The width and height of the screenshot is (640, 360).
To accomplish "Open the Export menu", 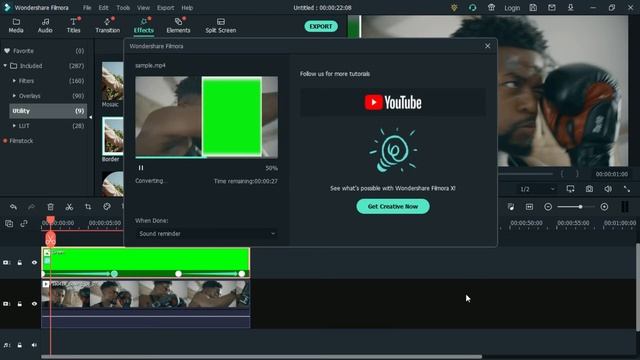I will point(165,8).
